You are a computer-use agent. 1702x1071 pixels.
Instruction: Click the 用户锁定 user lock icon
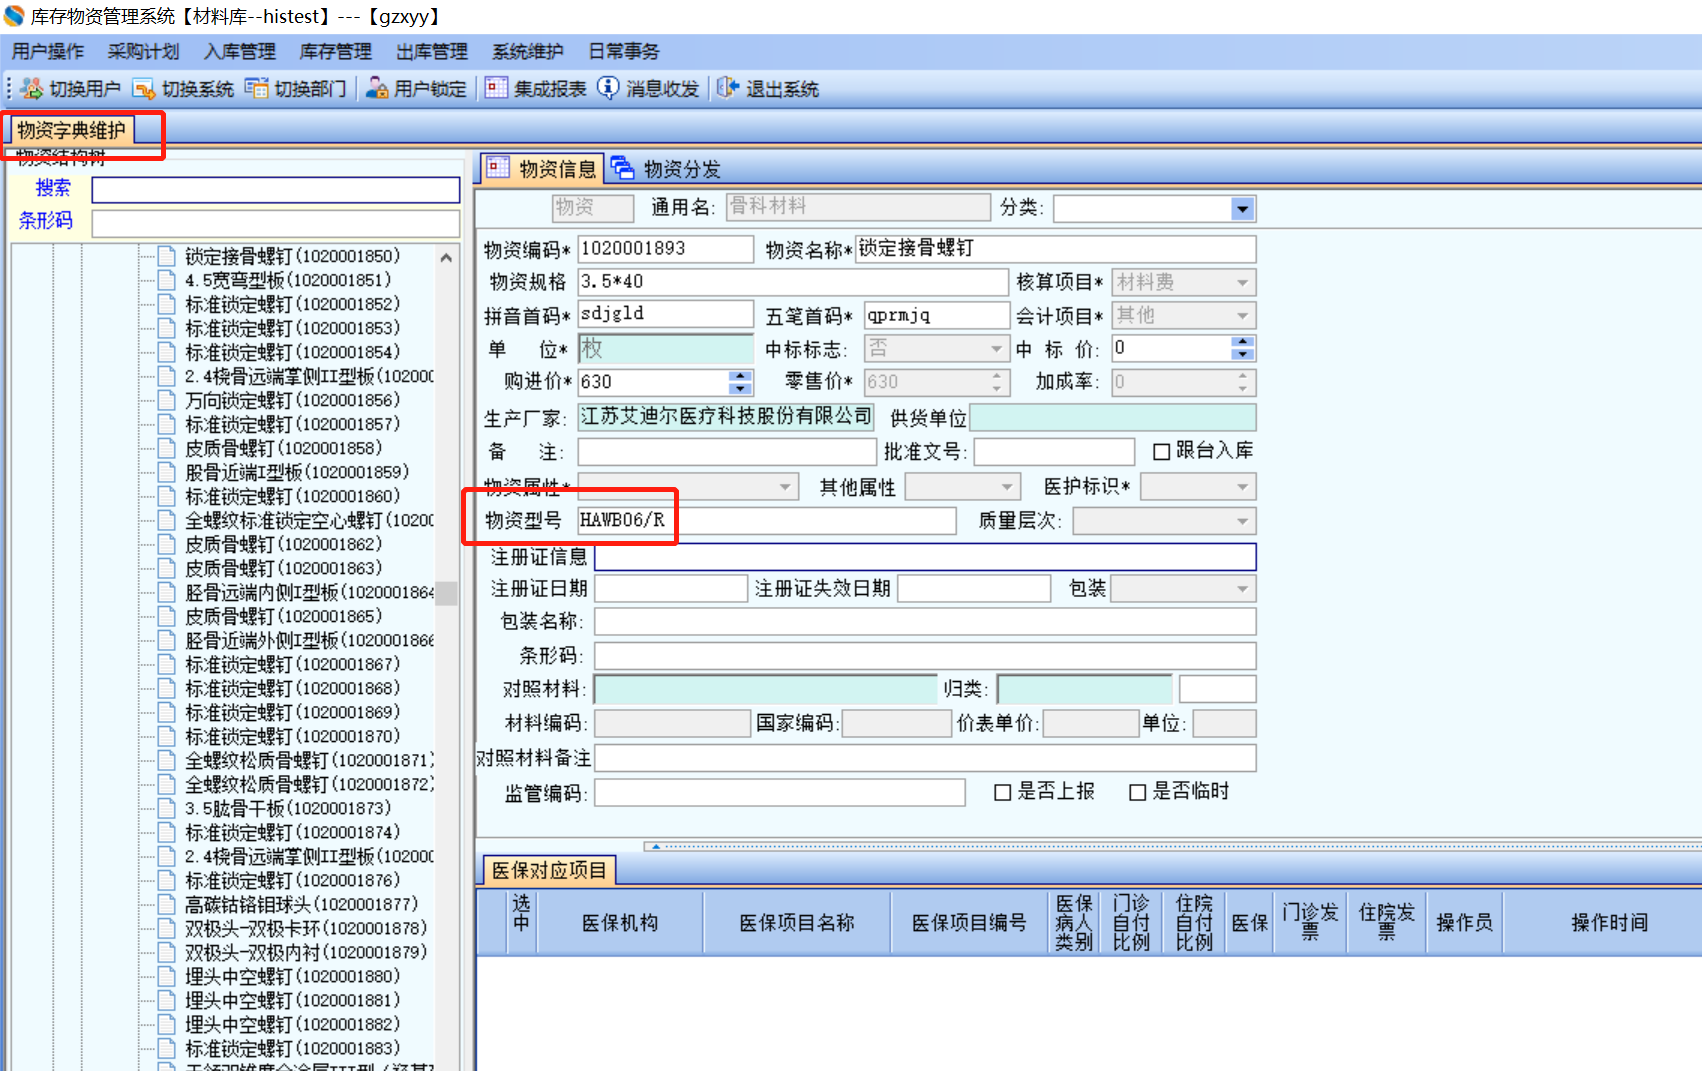coord(377,89)
